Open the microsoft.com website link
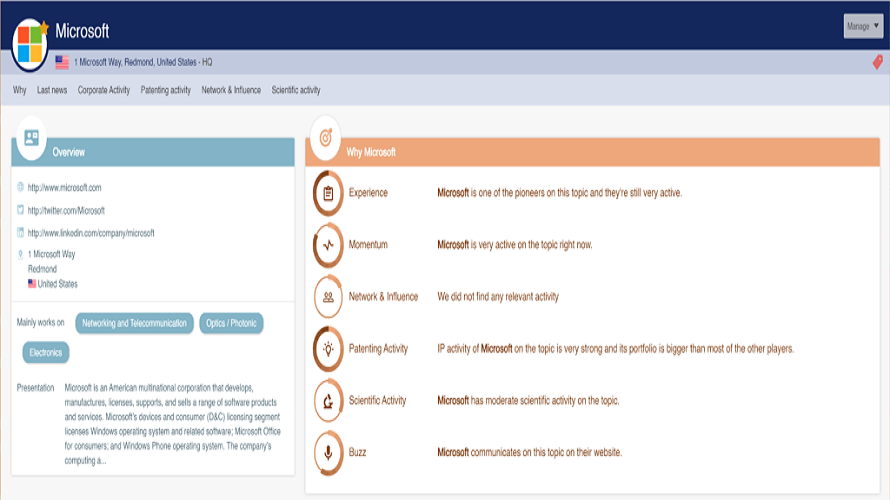890x500 pixels. (x=65, y=187)
